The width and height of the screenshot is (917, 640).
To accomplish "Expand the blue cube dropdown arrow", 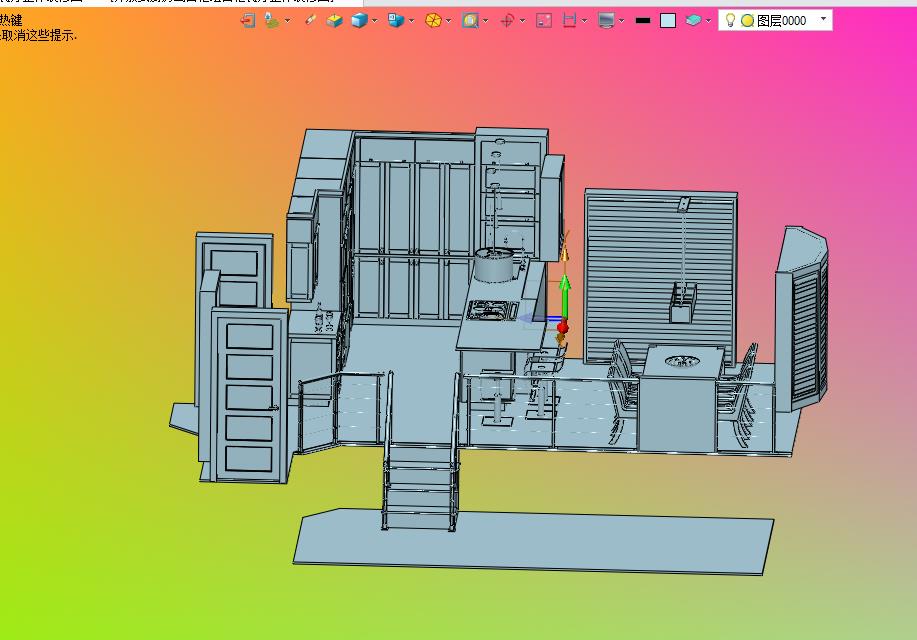I will point(375,20).
